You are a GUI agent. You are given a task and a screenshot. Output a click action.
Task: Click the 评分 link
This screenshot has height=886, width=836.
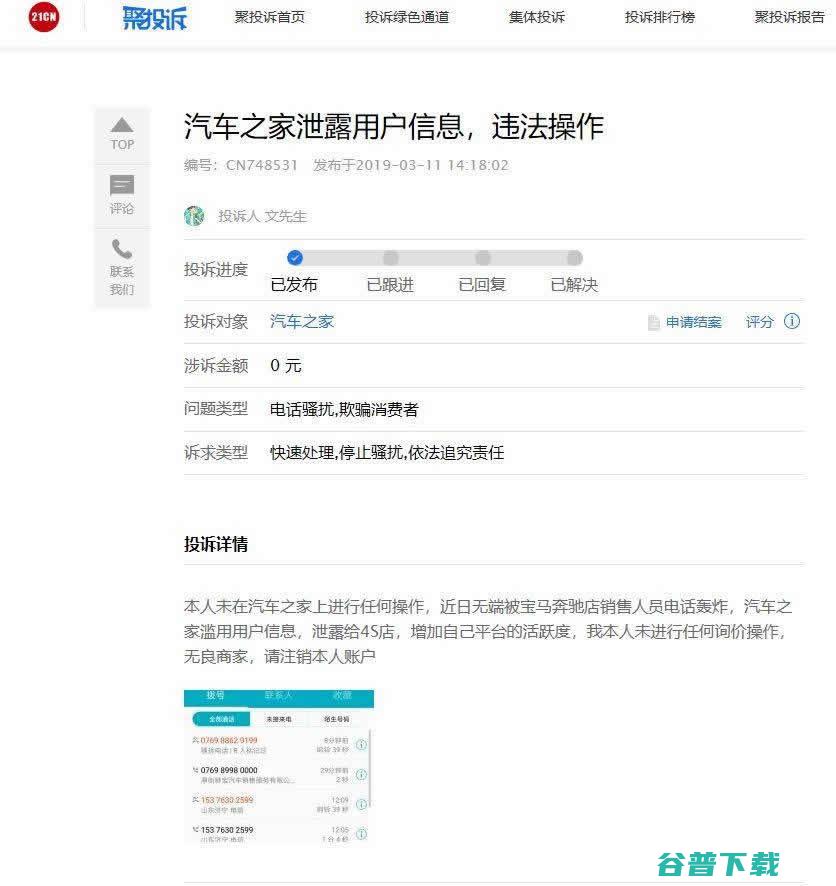pyautogui.click(x=759, y=321)
